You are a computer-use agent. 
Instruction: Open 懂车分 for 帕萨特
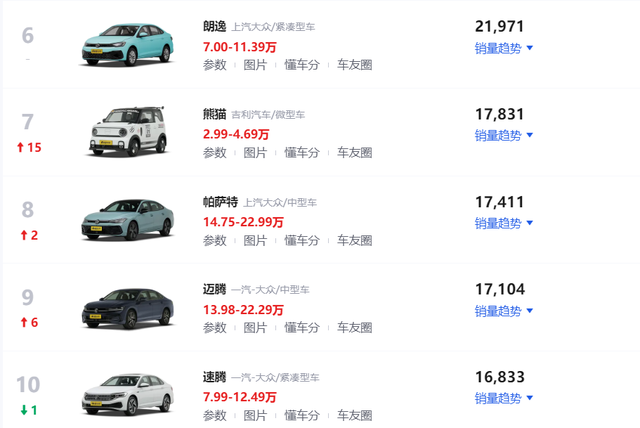tap(302, 240)
